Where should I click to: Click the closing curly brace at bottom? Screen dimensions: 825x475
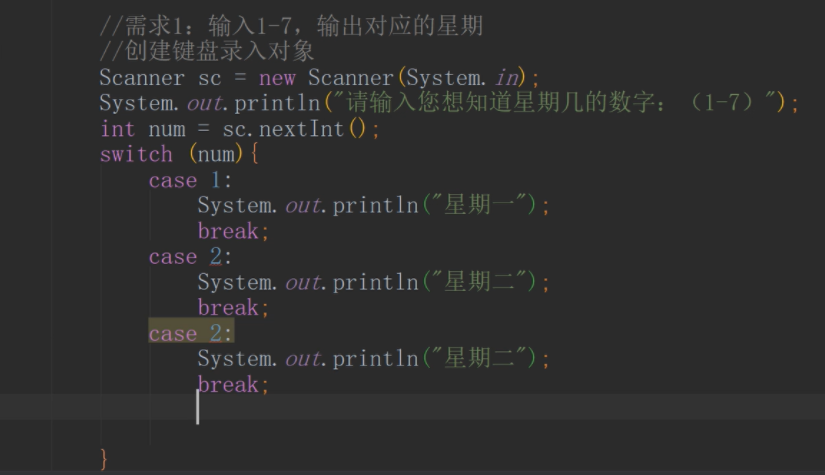pyautogui.click(x=104, y=459)
